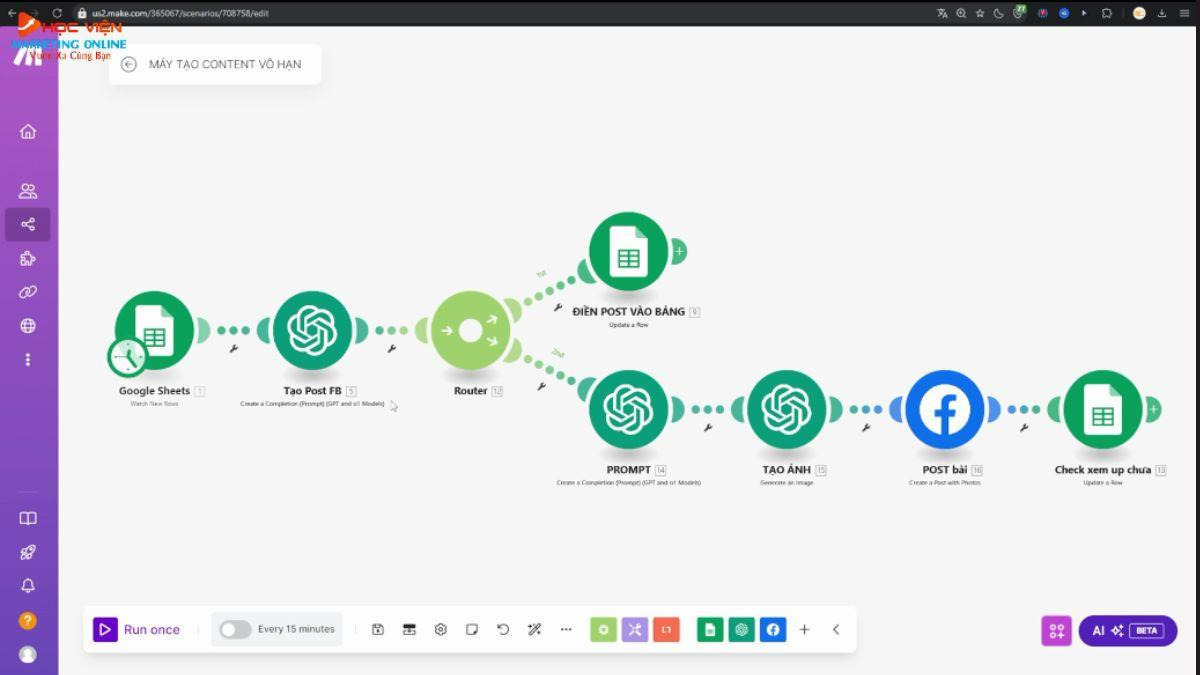Open filter wrench between Google Sheets and Tạo Post FB
Viewport: 1200px width, 675px height.
click(233, 349)
